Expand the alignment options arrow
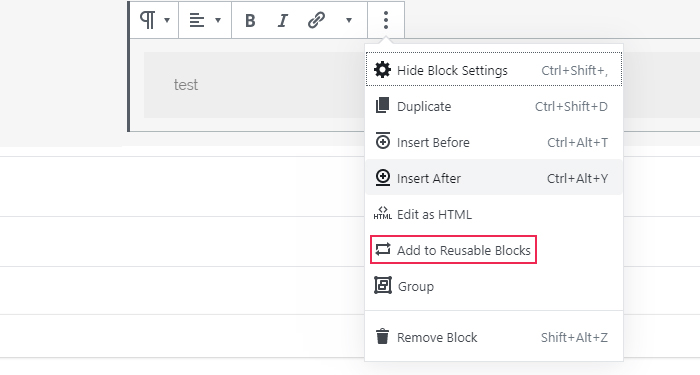The image size is (700, 375). pos(218,20)
